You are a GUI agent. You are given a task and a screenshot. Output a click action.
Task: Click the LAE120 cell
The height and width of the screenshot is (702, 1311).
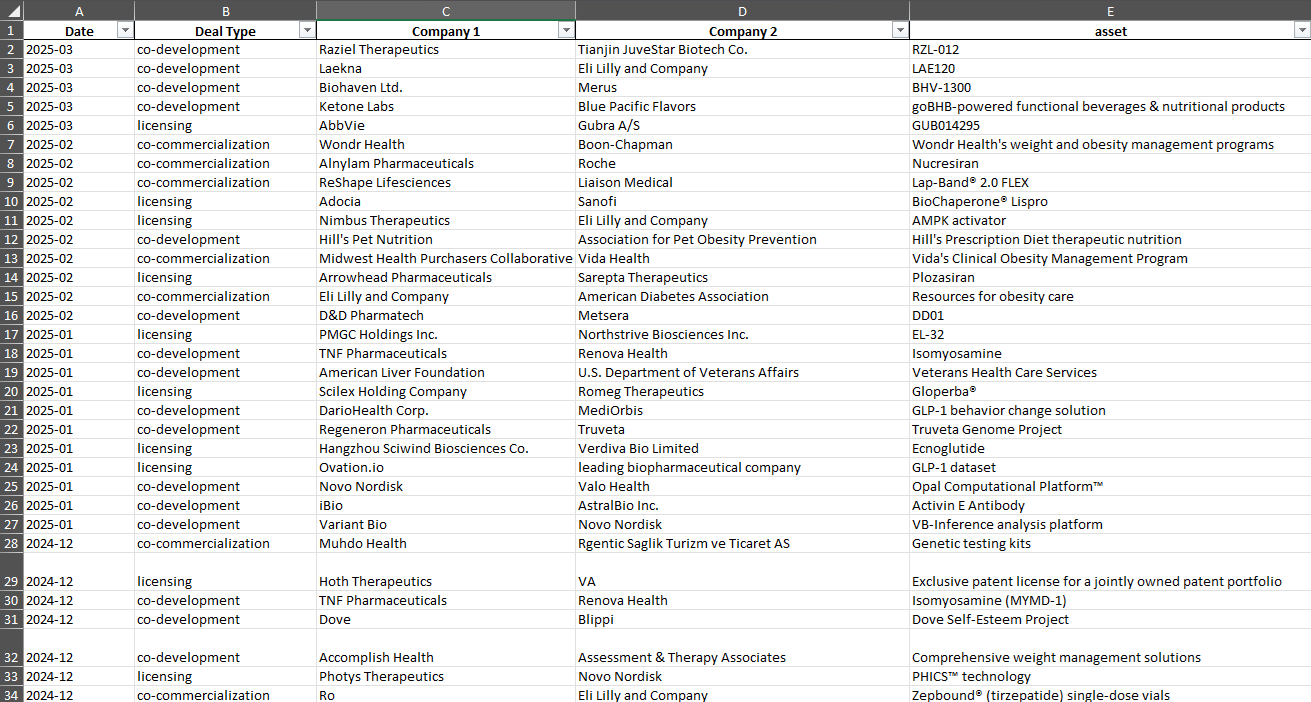pos(1110,69)
